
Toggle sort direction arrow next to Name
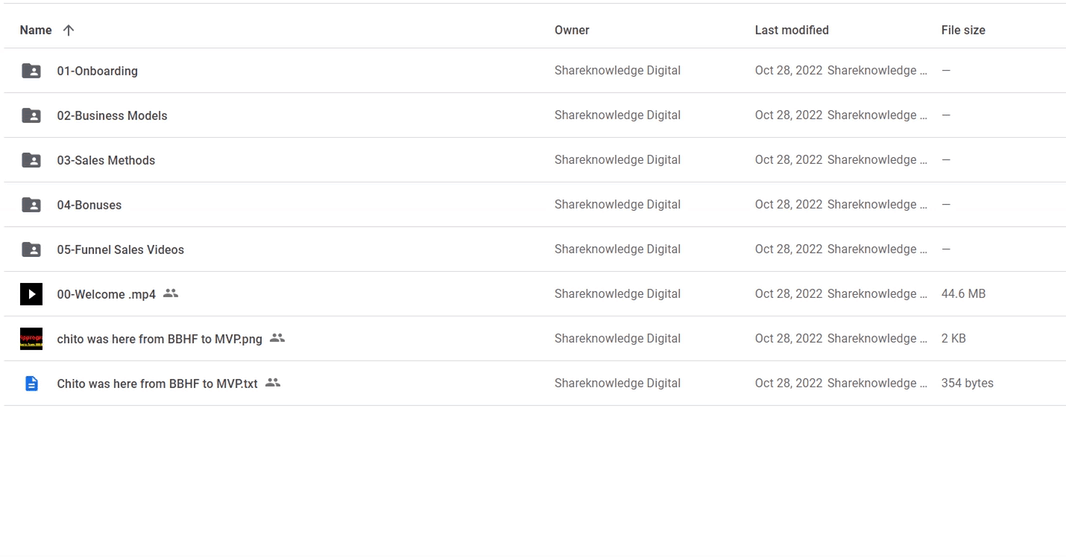pyautogui.click(x=68, y=30)
